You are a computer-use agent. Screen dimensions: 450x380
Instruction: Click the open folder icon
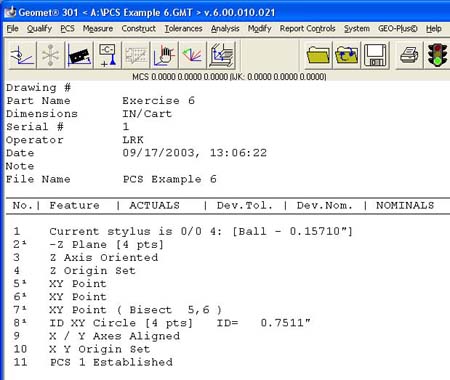point(318,55)
